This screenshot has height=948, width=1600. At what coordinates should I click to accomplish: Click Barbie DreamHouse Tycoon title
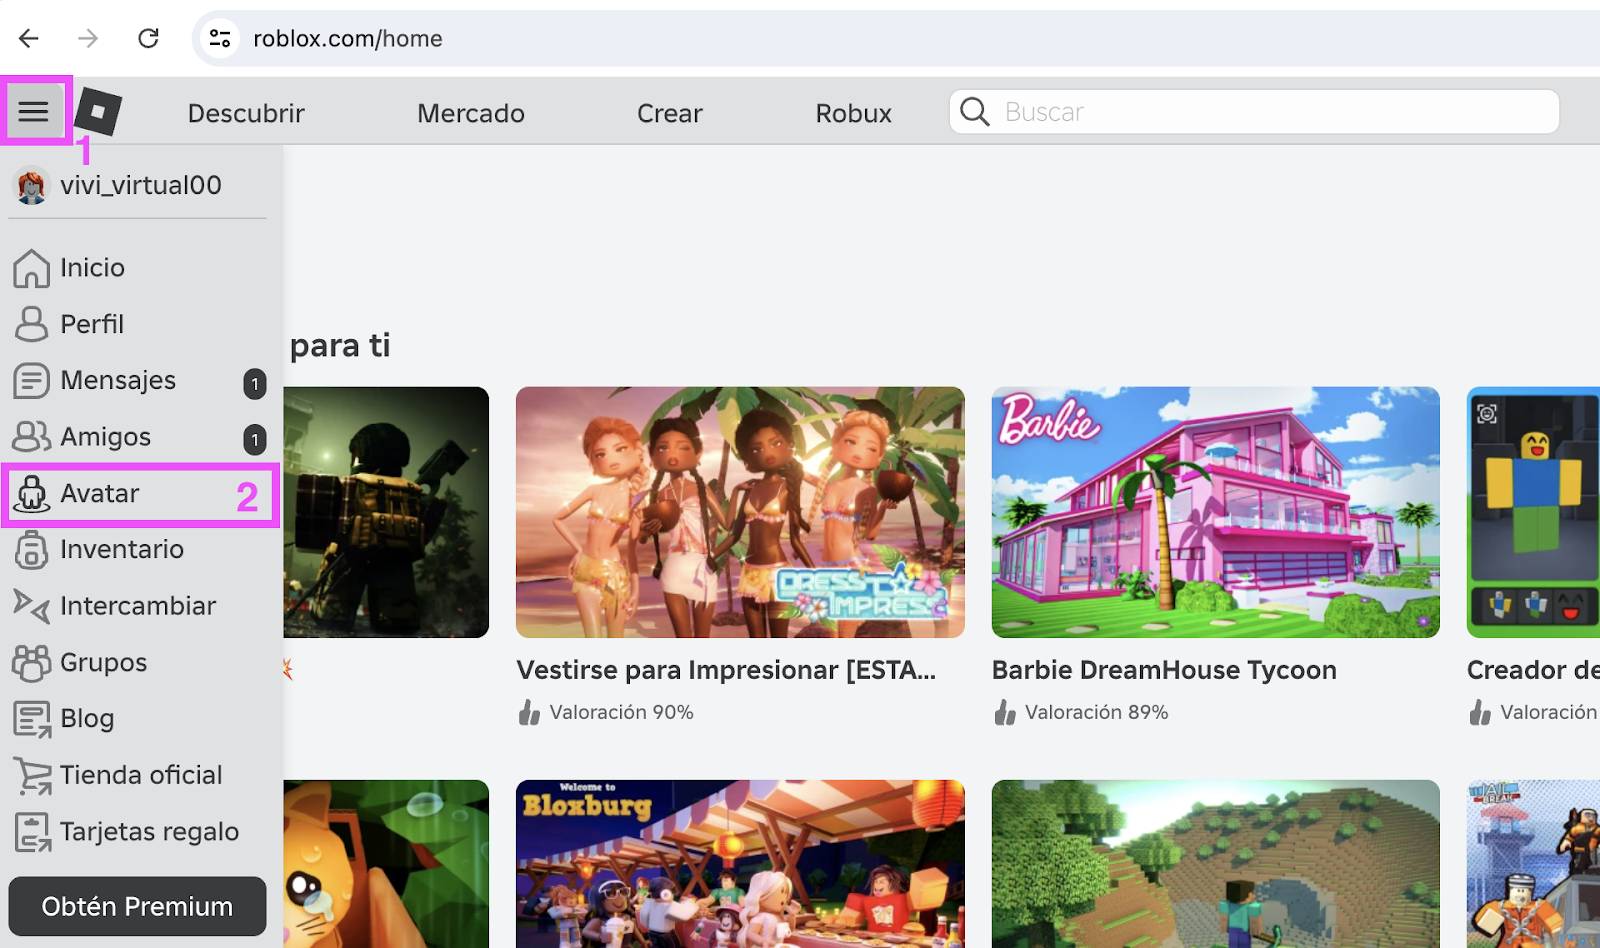[x=1164, y=670]
